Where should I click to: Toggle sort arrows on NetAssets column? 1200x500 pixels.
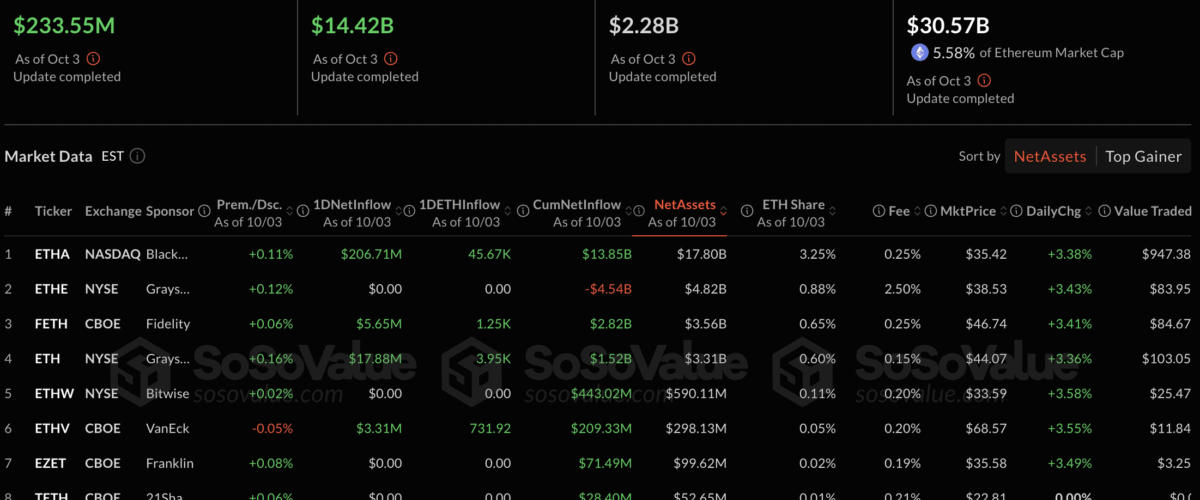click(x=724, y=211)
